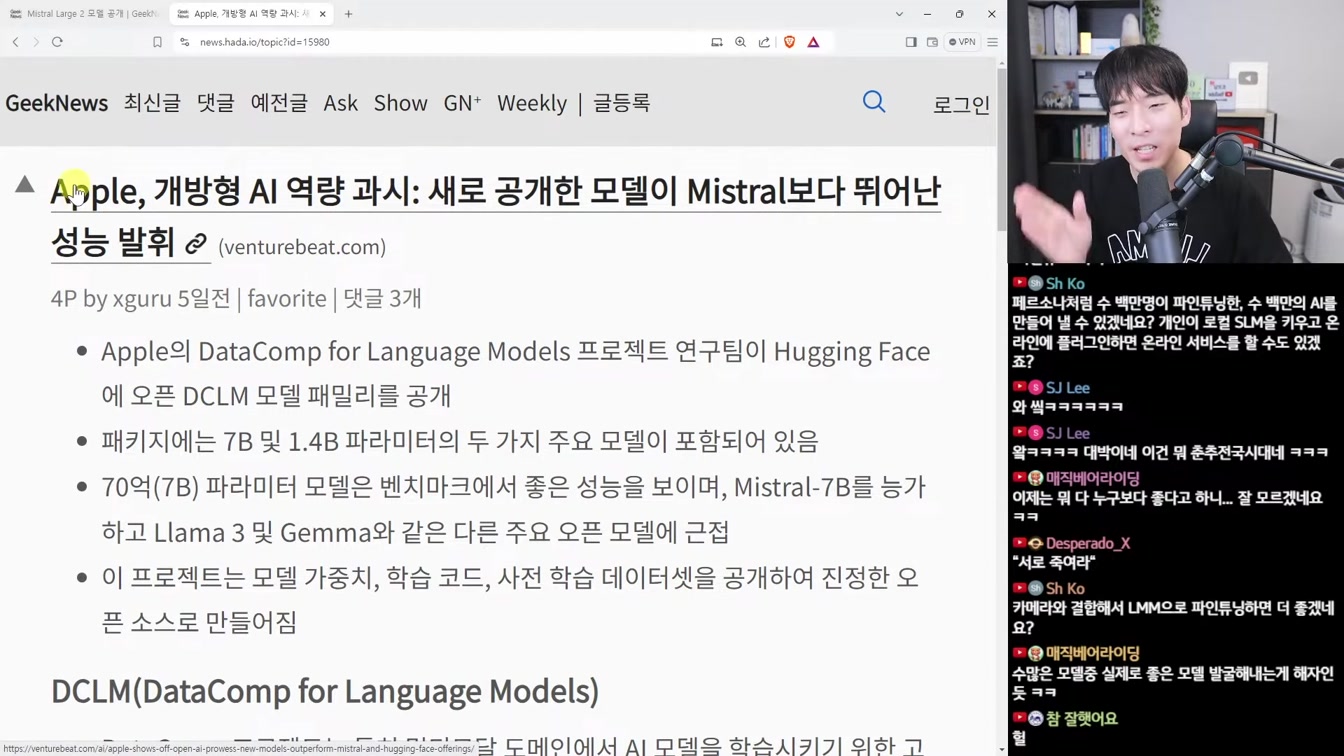Click the bullet text about 7B 및 1.4B 파라미터

[x=460, y=441]
